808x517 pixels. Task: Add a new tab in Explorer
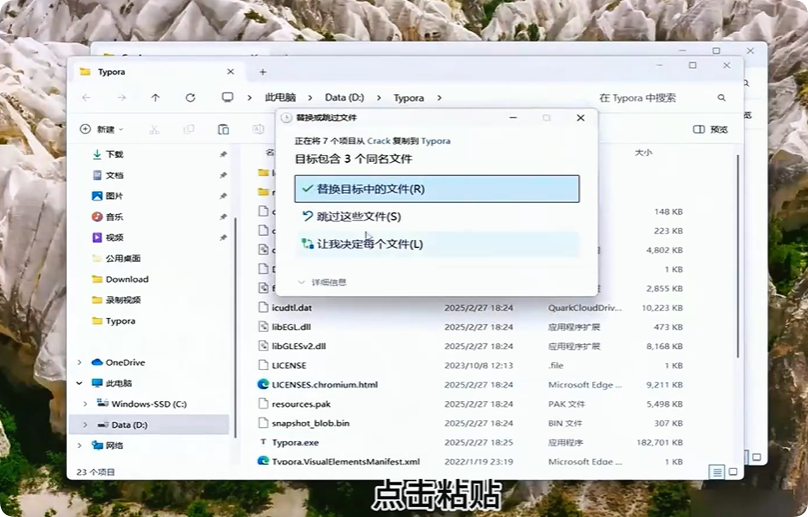(x=263, y=72)
